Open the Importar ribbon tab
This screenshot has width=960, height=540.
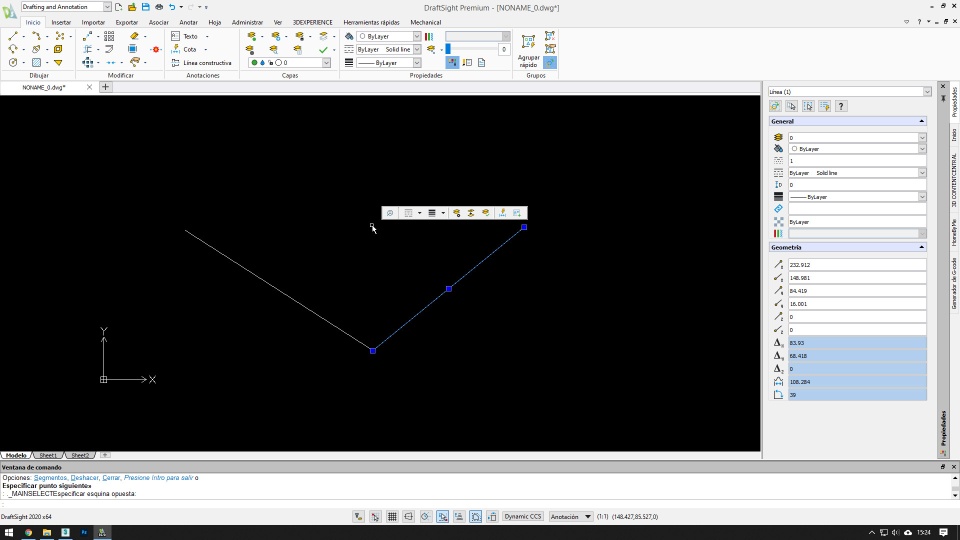click(93, 22)
